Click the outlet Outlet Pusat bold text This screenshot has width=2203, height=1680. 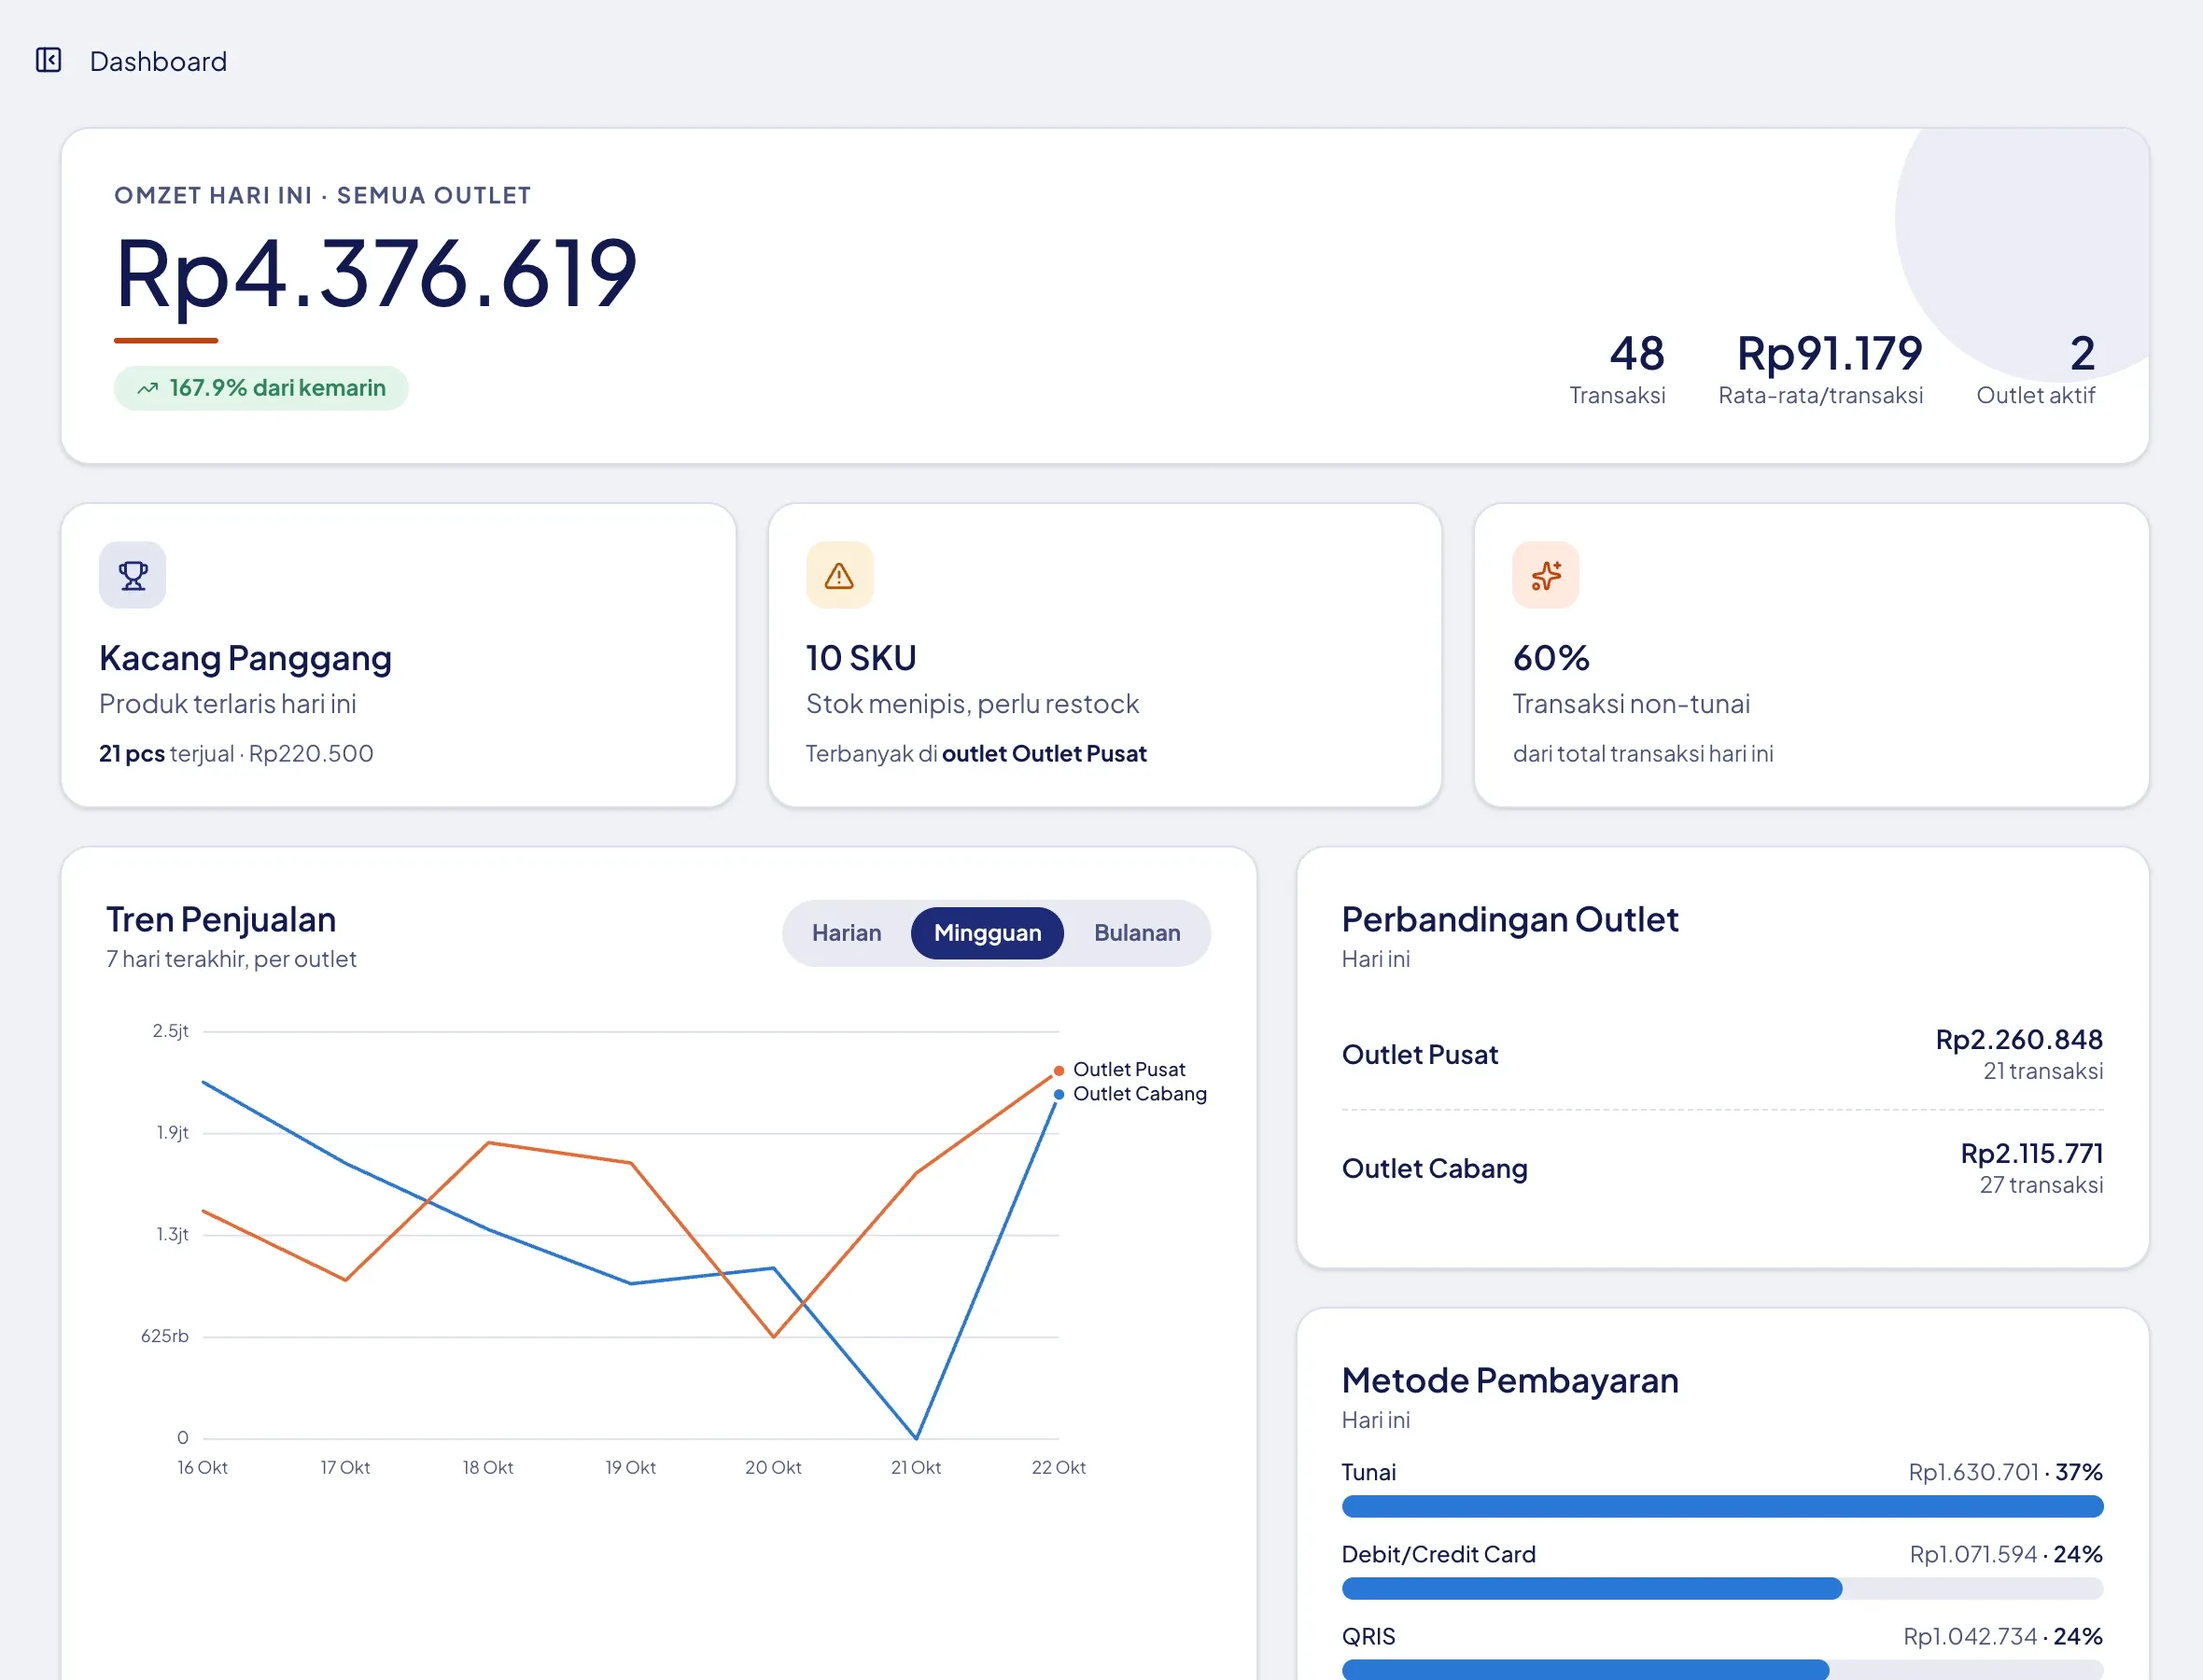[x=1044, y=754]
